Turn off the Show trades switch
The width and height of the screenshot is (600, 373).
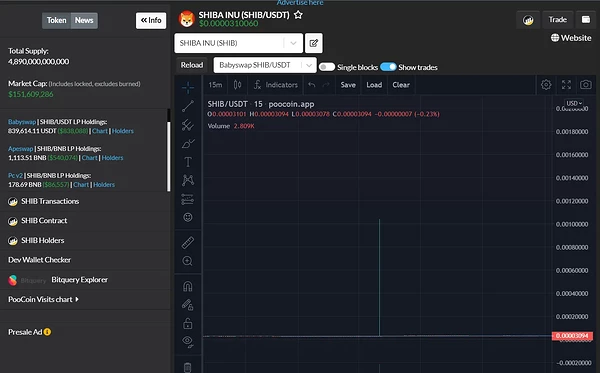pyautogui.click(x=388, y=67)
